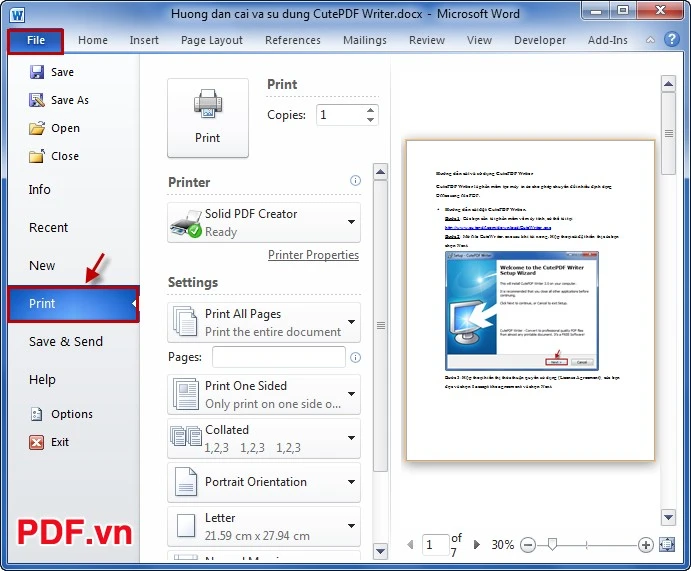
Task: Open the Print One Sided dropdown
Action: tap(352, 394)
